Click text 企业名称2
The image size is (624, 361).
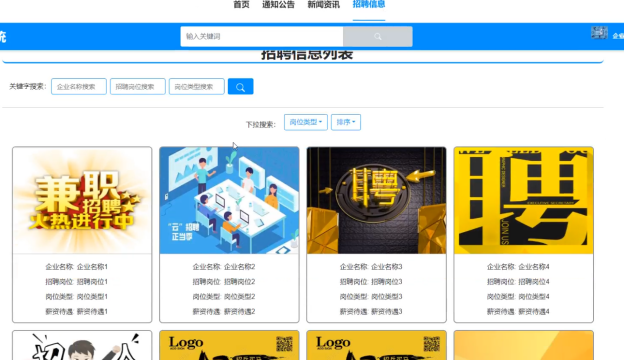click(240, 267)
